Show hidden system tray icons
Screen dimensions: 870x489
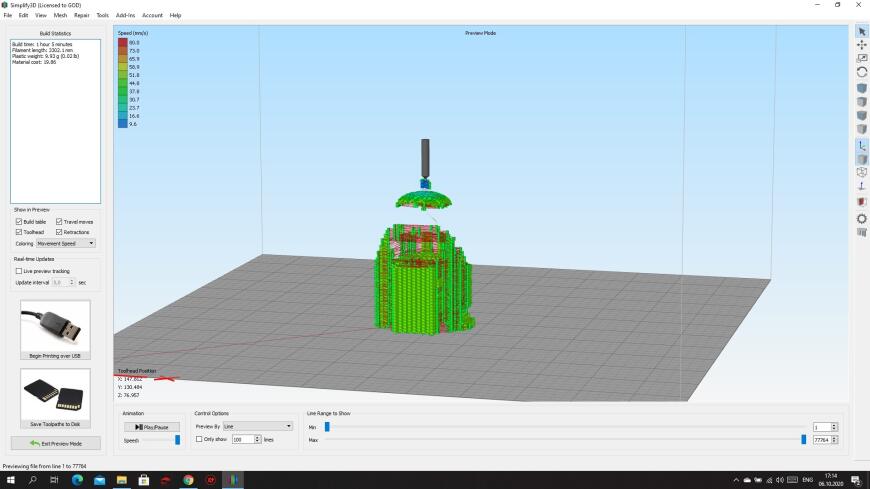[736, 480]
